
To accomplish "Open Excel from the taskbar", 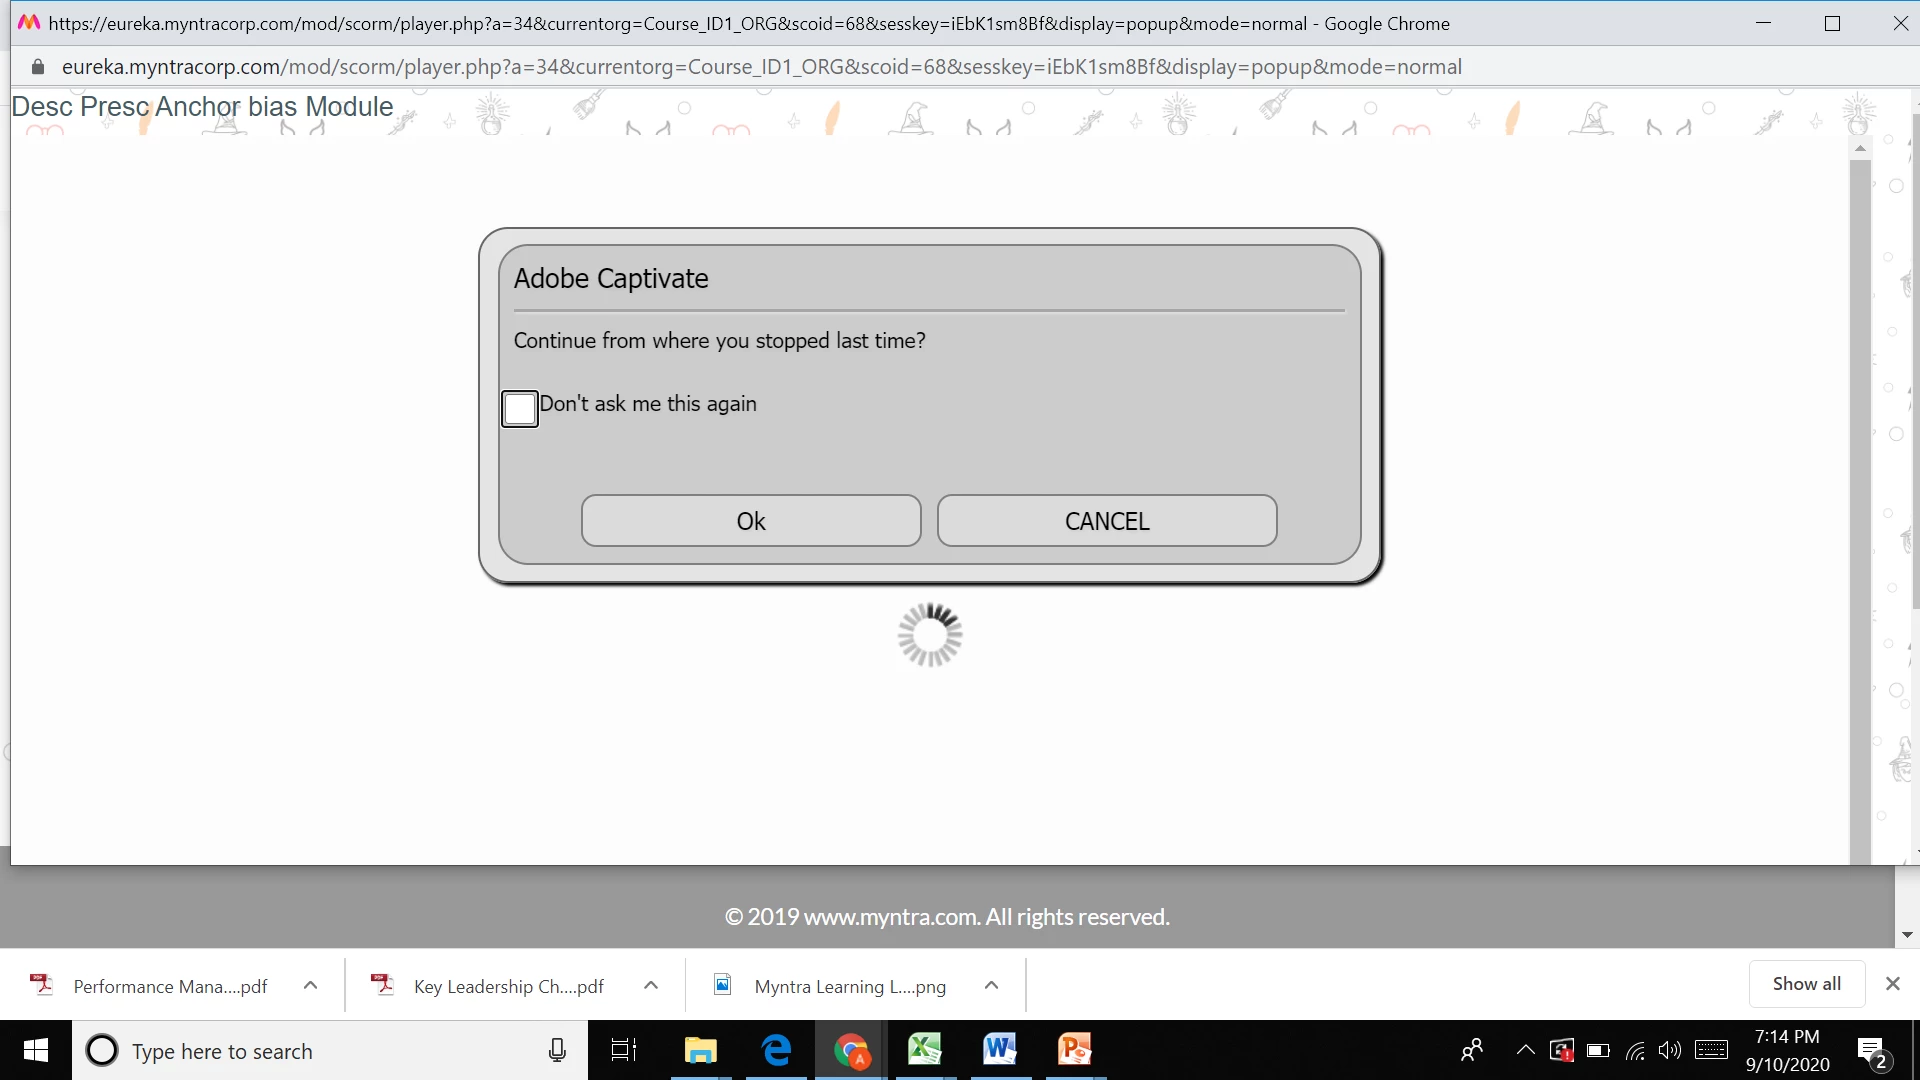I will click(925, 1050).
